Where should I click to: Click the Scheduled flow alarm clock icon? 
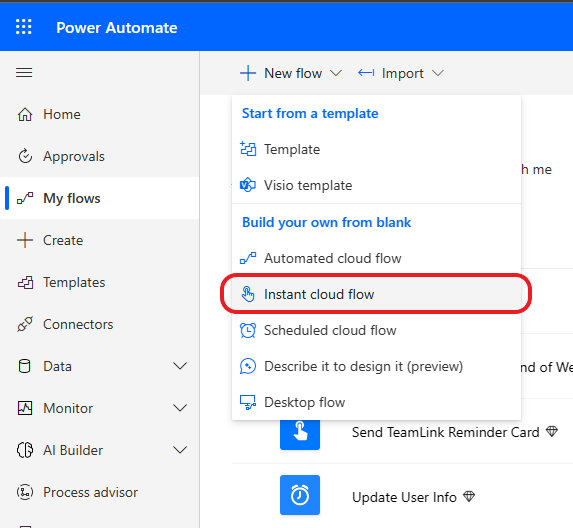[x=248, y=330]
